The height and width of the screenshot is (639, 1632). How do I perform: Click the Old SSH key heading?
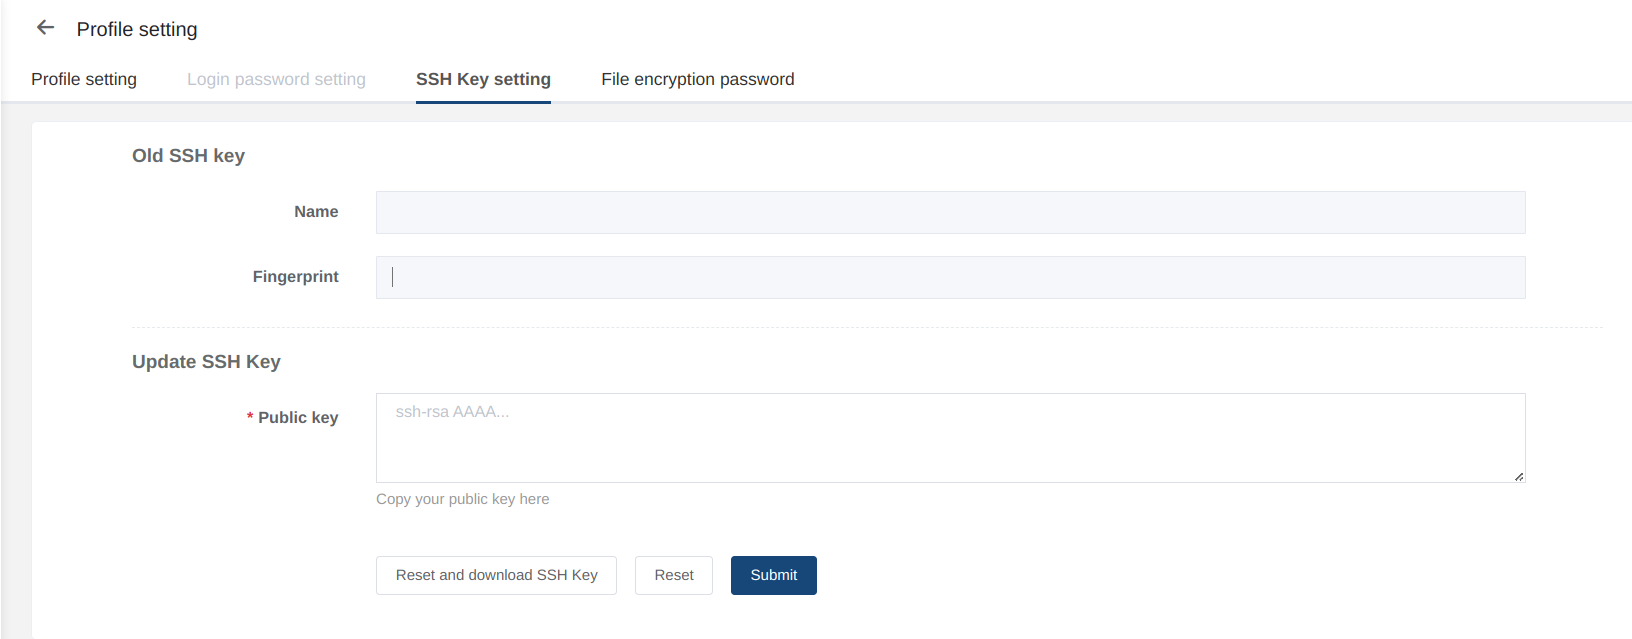188,156
